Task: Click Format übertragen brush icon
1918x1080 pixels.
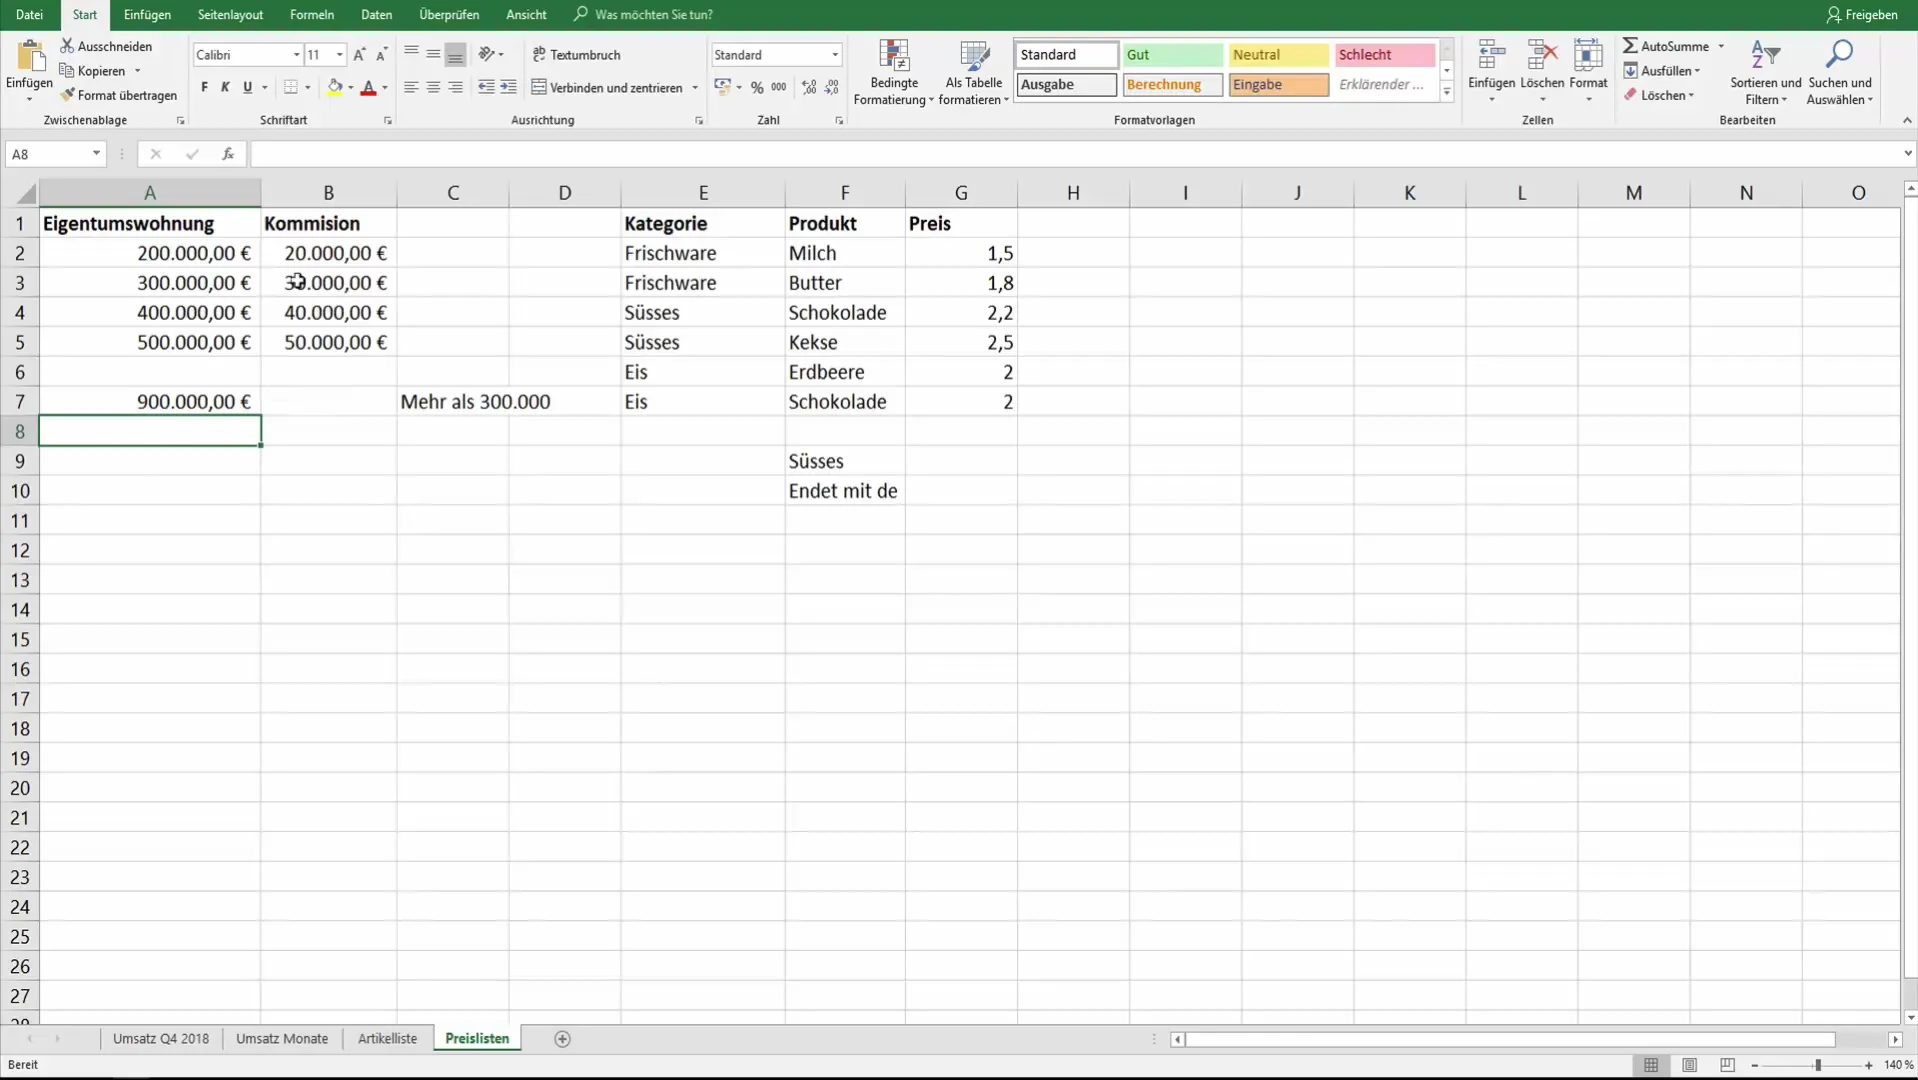Action: click(x=67, y=95)
